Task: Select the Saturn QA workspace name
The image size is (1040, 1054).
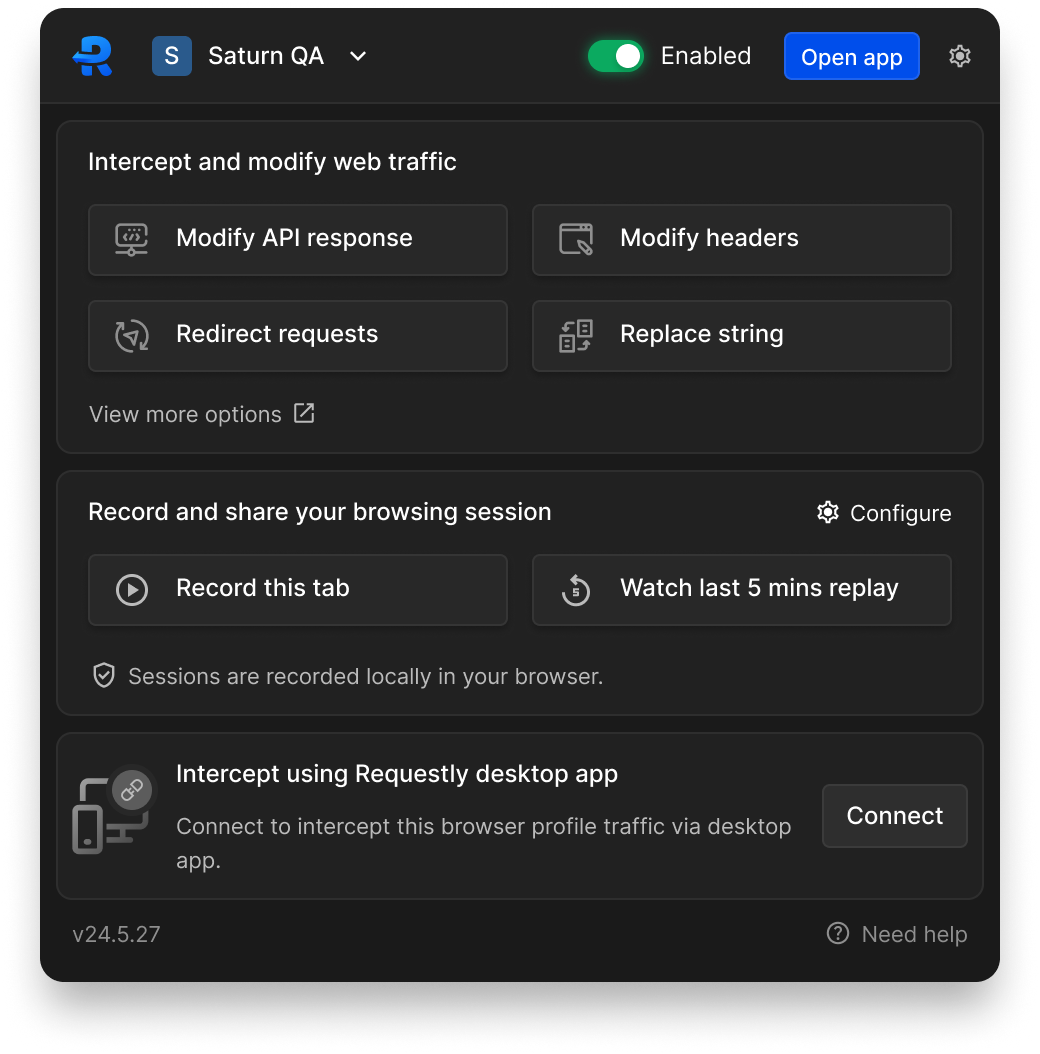Action: point(266,56)
